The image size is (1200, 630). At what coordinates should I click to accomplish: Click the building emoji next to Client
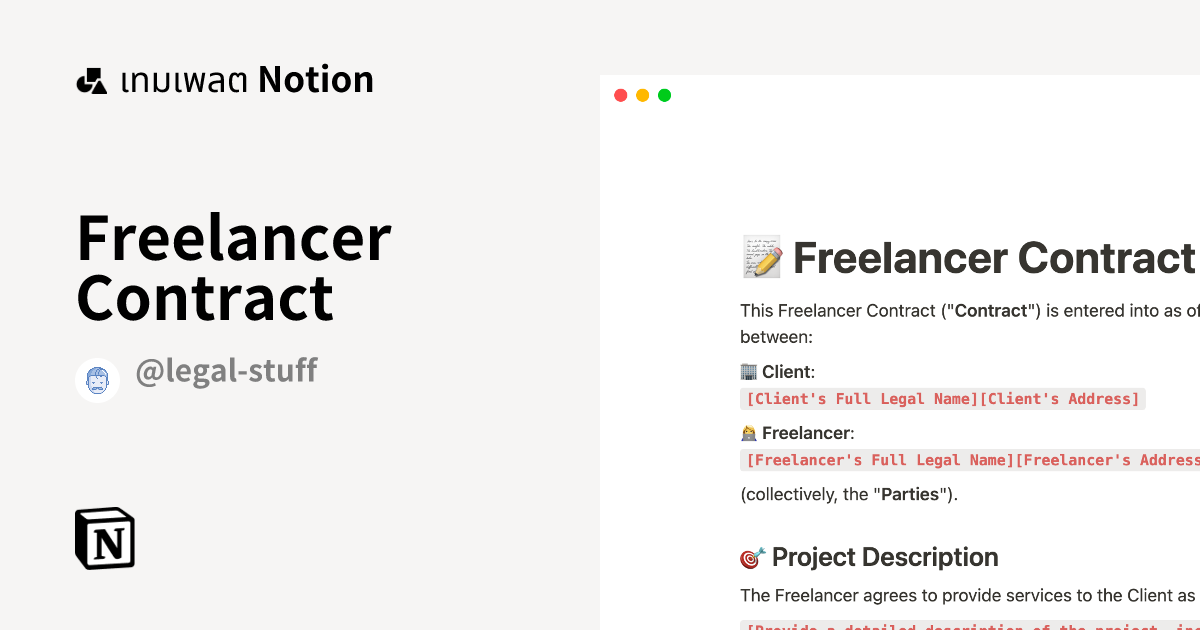[748, 371]
